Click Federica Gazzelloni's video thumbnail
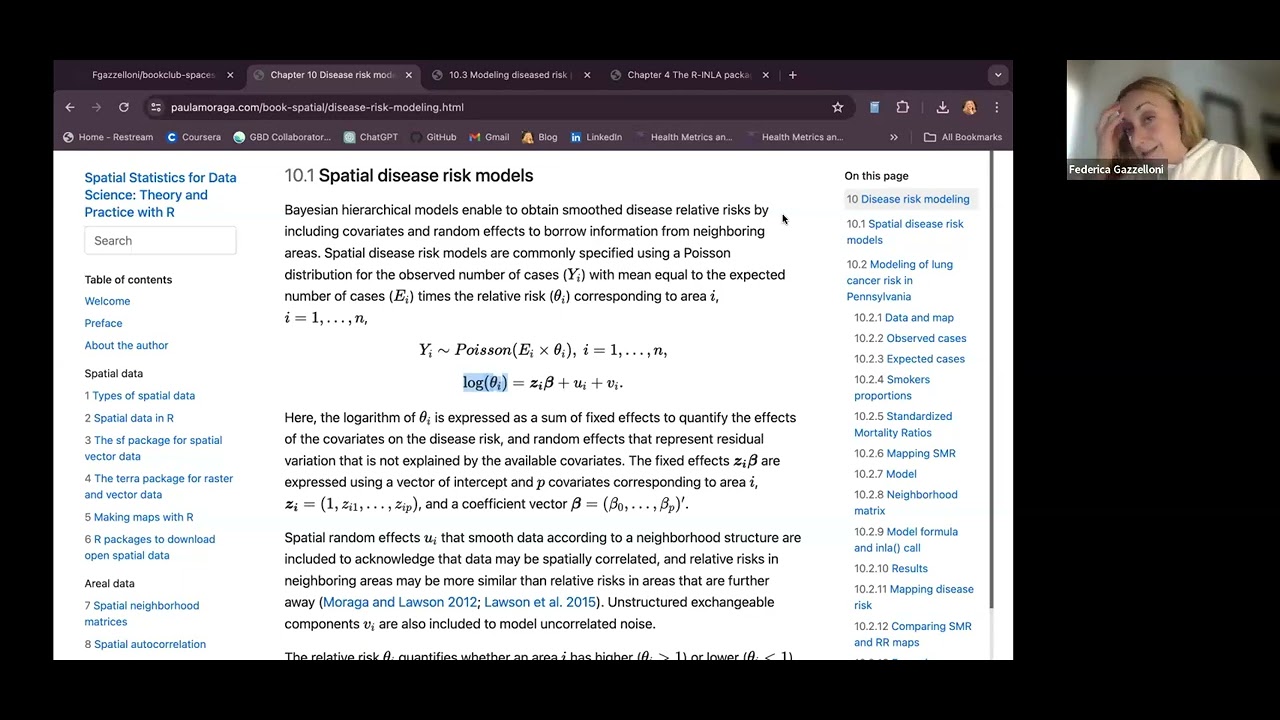Image resolution: width=1280 pixels, height=720 pixels. (1173, 120)
